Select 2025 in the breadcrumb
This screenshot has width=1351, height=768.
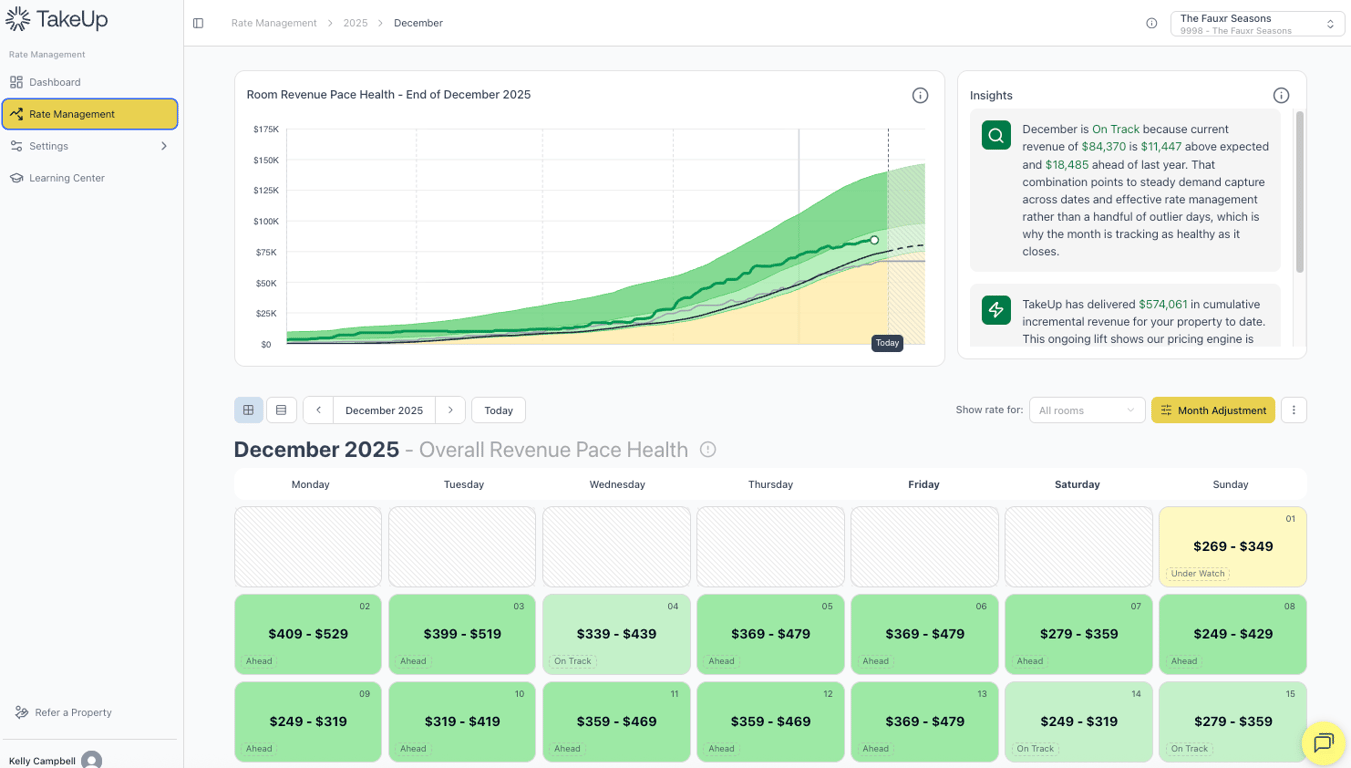point(355,22)
